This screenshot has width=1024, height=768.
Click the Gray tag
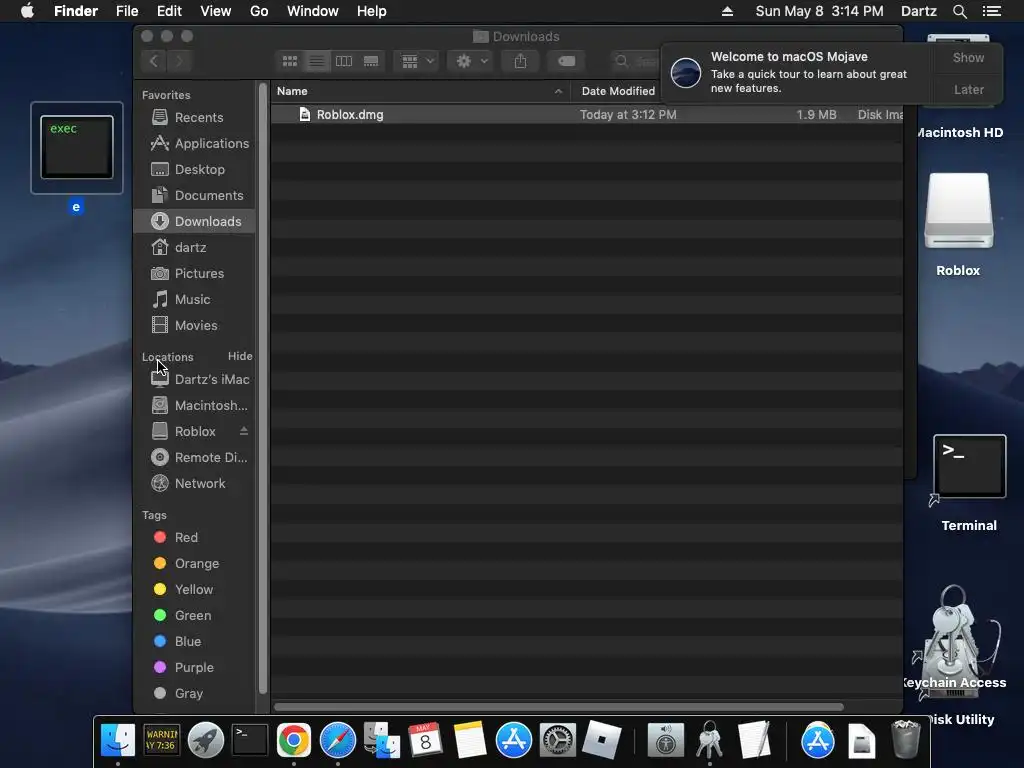coord(194,694)
